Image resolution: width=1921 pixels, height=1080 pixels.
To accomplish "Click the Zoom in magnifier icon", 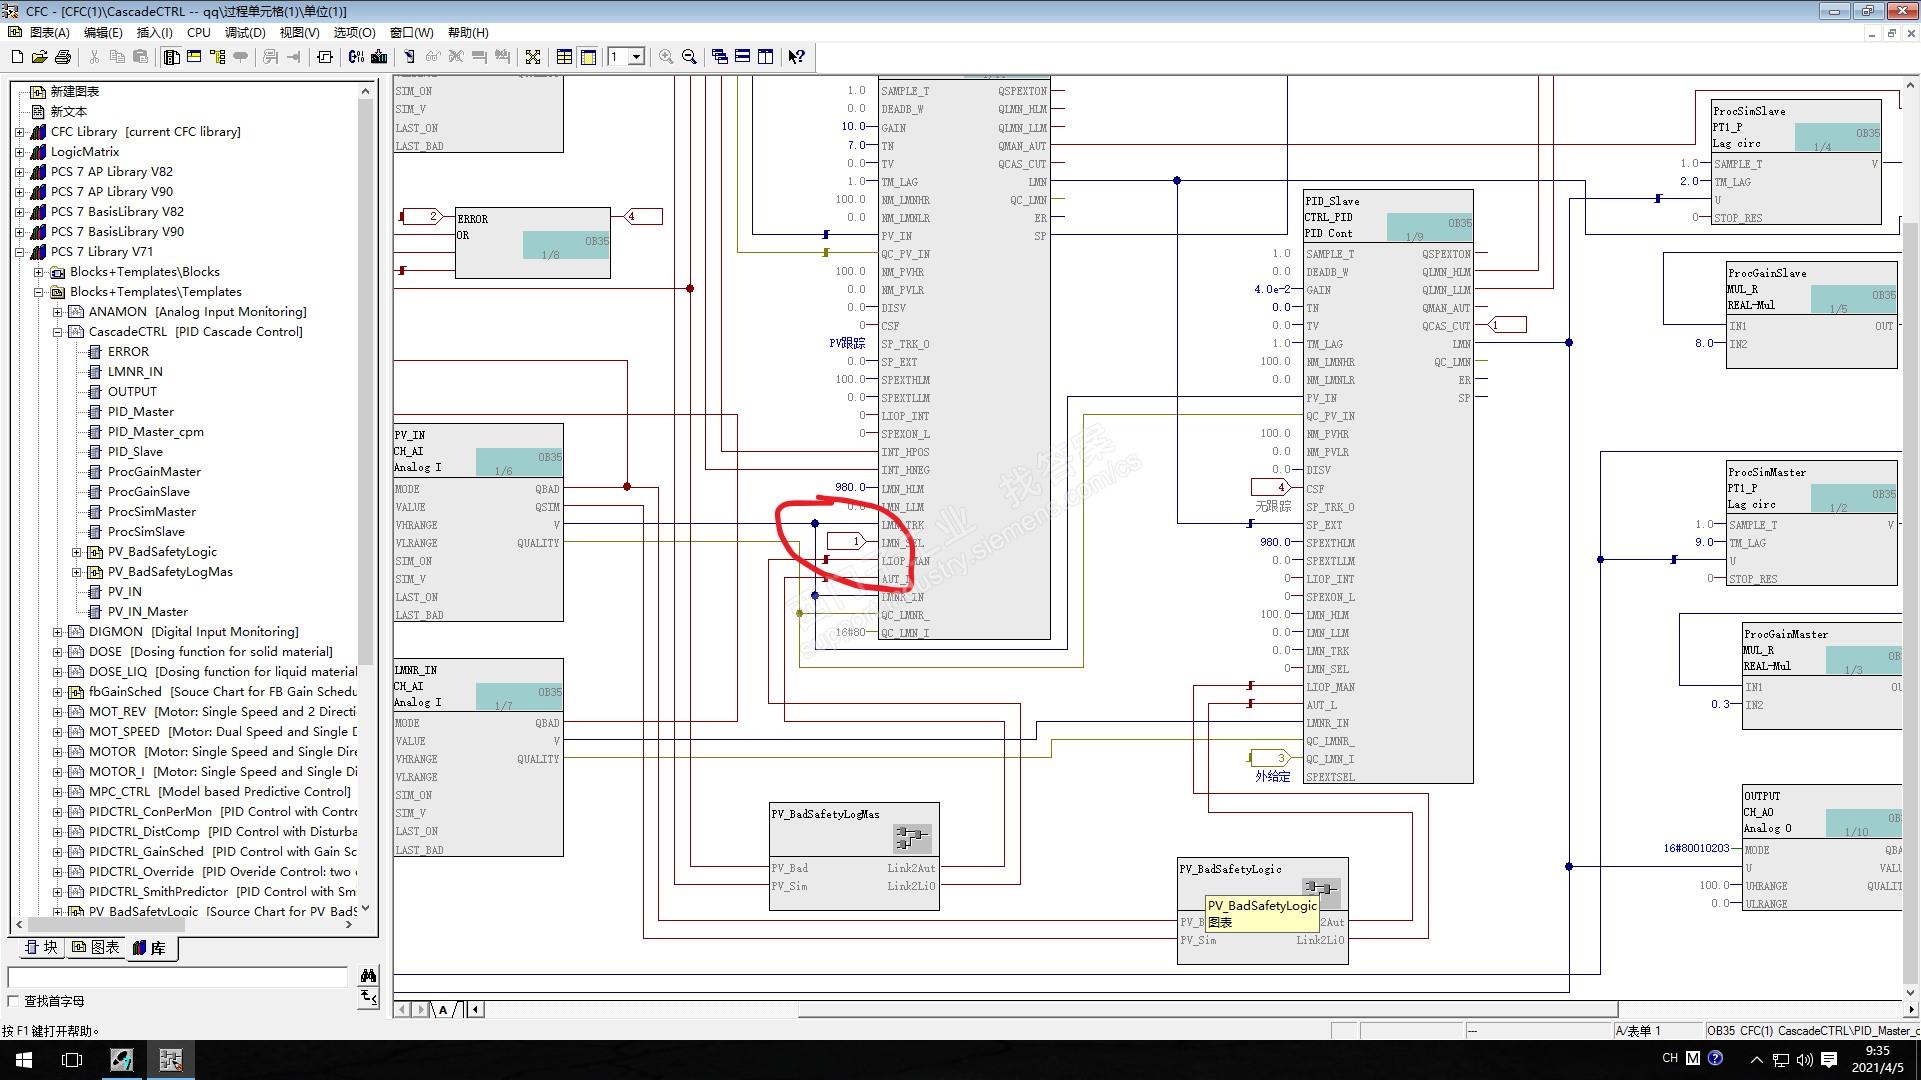I will pyautogui.click(x=666, y=57).
